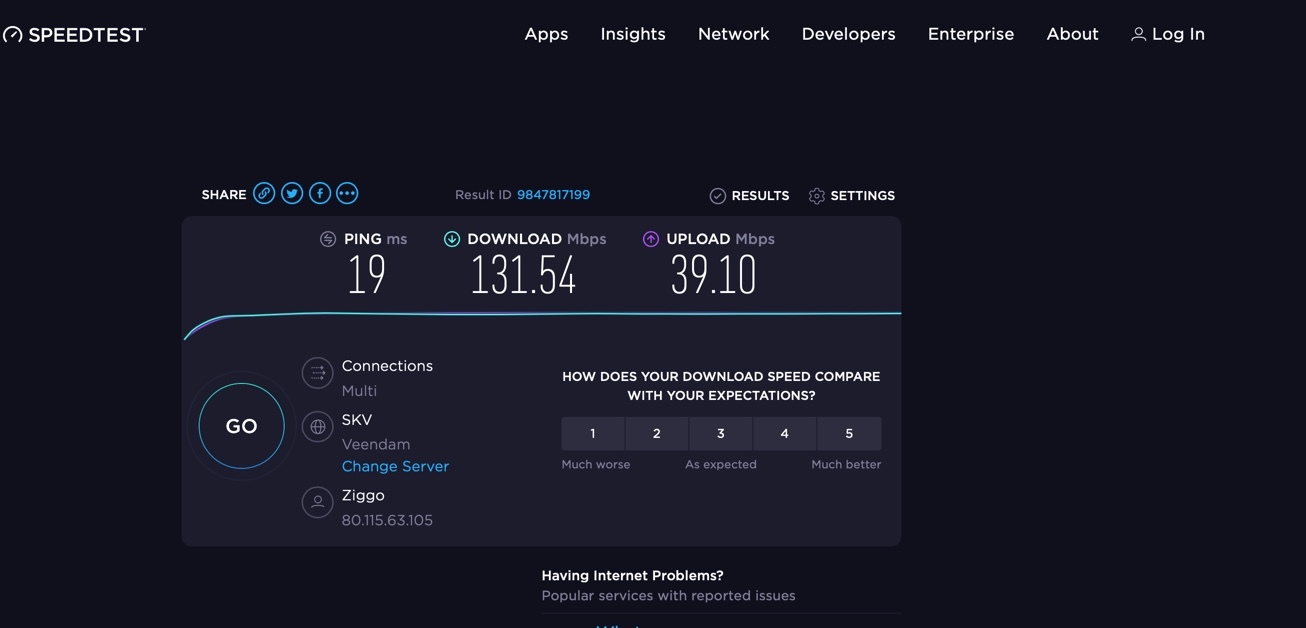The width and height of the screenshot is (1306, 628).
Task: Rate download speed 3 As expected
Action: pos(721,433)
